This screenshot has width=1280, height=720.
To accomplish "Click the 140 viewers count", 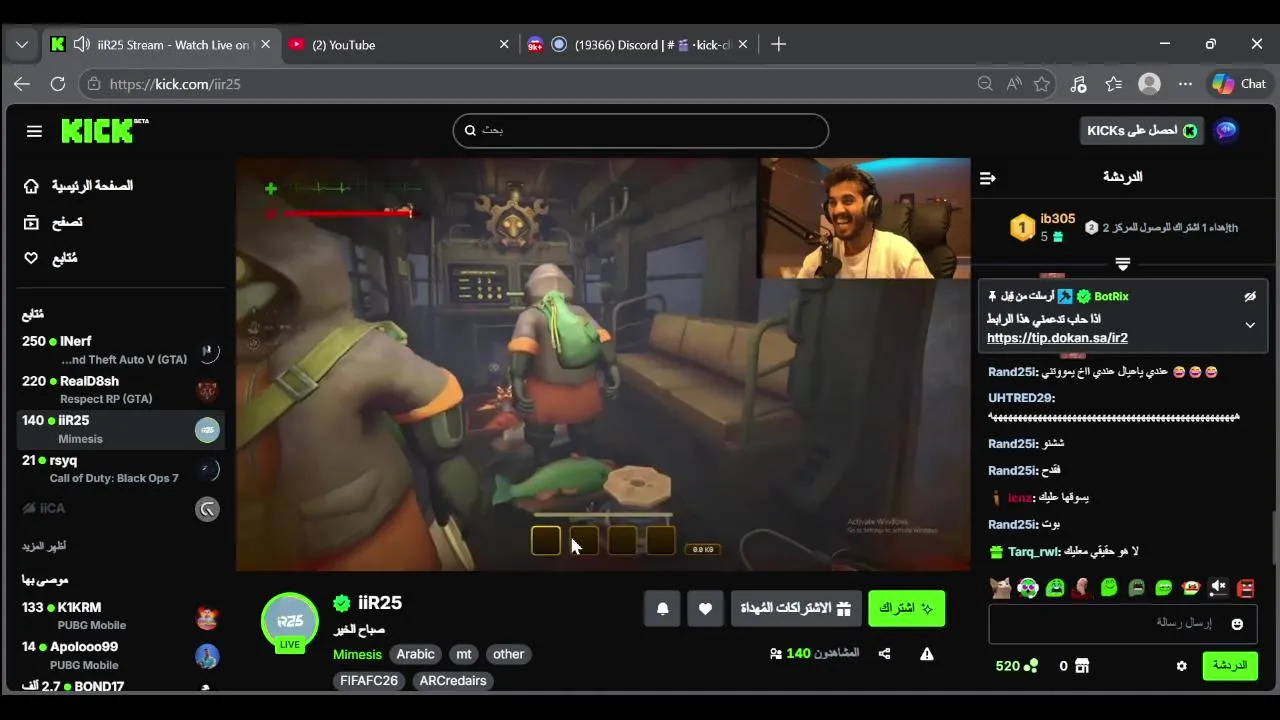I will tap(814, 653).
